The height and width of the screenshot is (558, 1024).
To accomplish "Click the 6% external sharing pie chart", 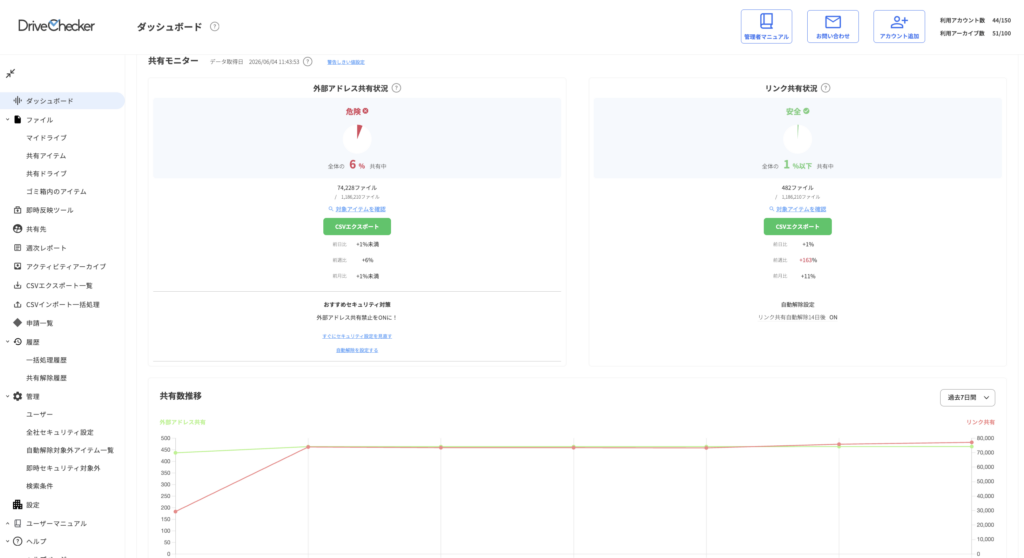I will click(x=357, y=138).
